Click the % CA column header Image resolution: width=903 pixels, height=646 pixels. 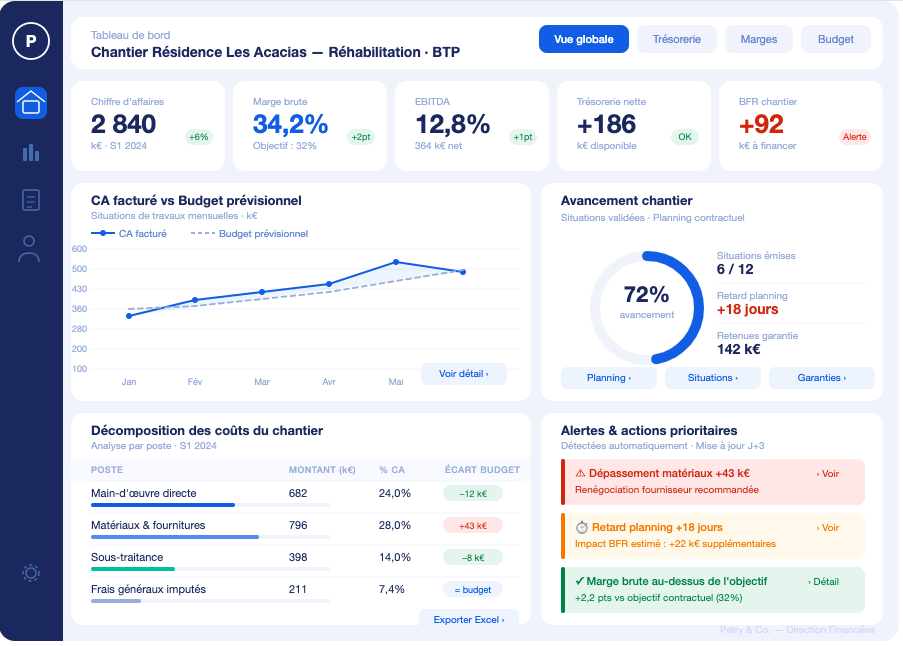pos(392,470)
